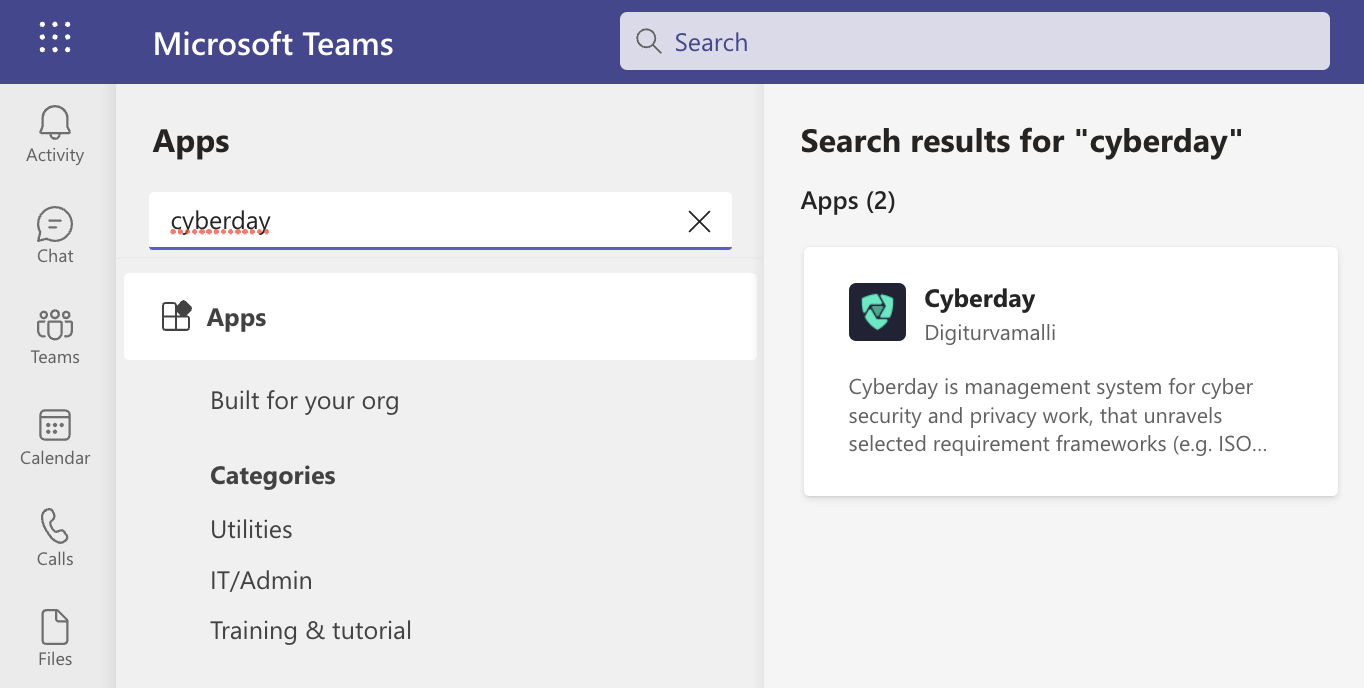Click the Apps (2) results heading

pyautogui.click(x=848, y=201)
